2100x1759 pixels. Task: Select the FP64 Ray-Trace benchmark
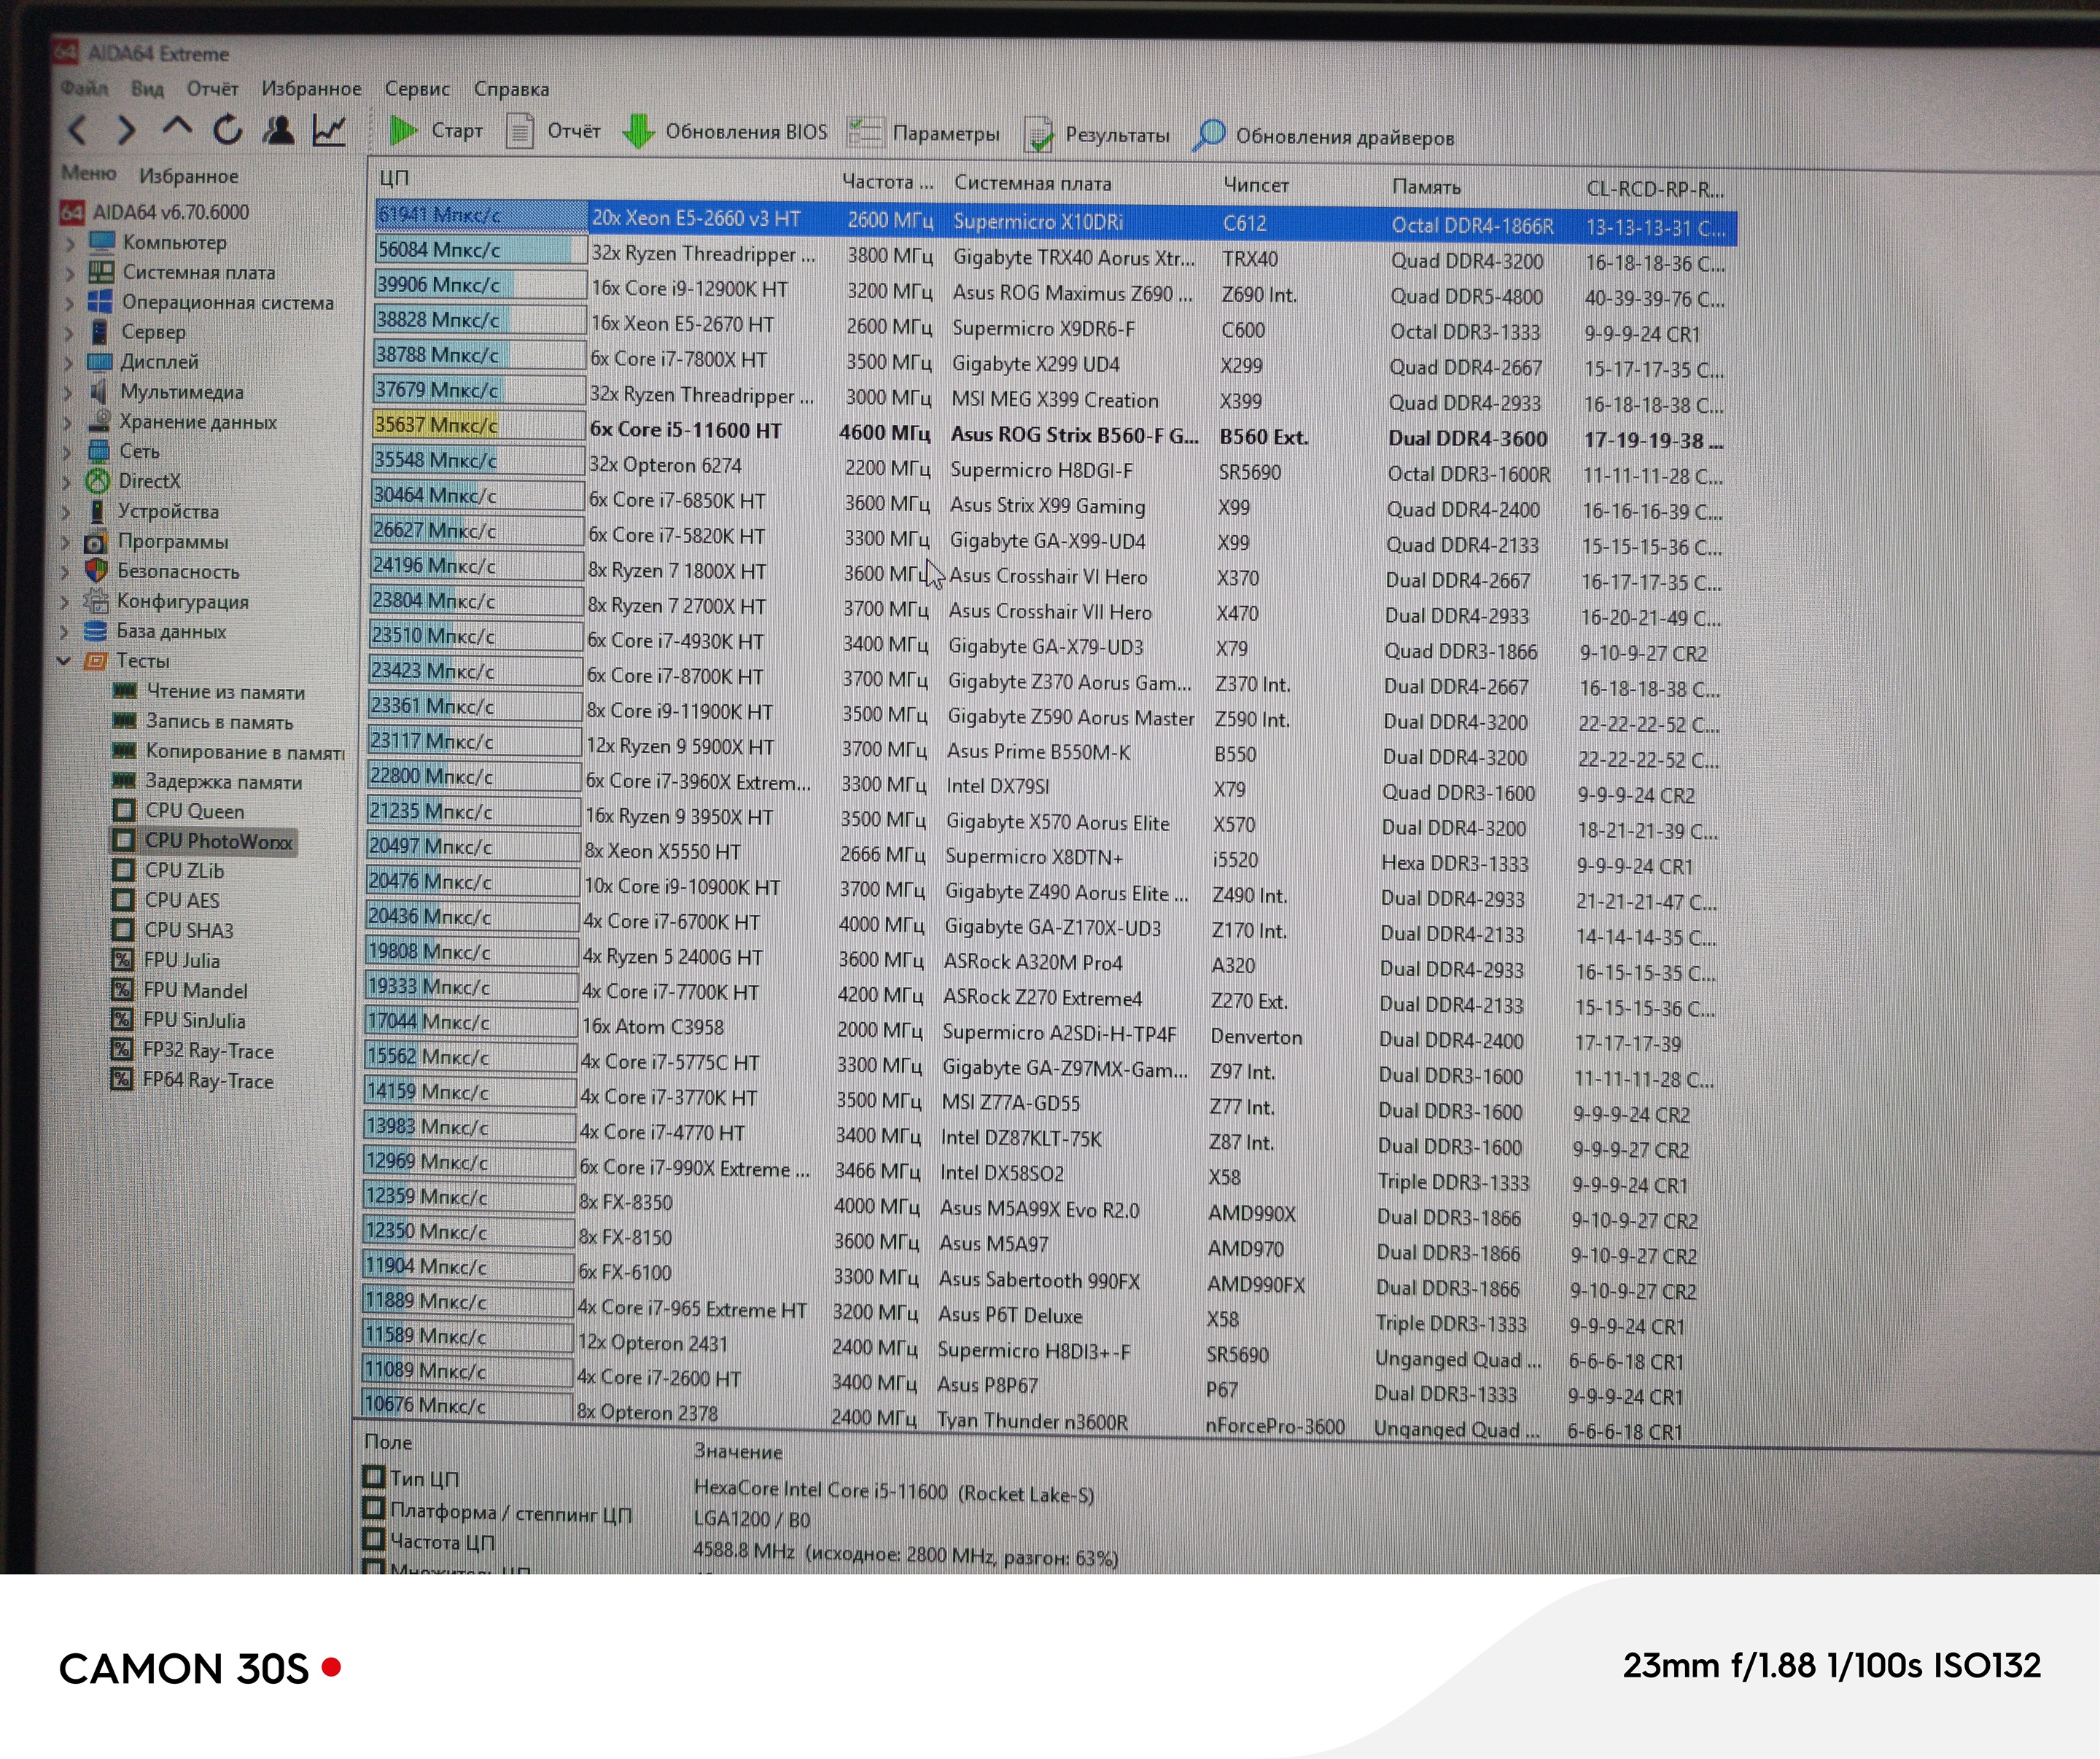click(190, 1080)
